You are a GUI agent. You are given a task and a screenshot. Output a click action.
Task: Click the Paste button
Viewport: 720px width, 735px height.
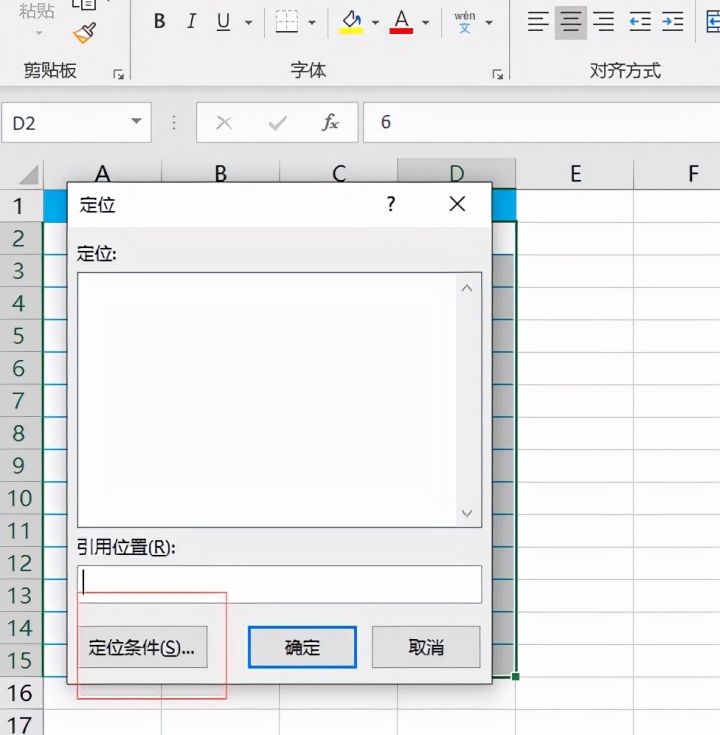[37, 11]
